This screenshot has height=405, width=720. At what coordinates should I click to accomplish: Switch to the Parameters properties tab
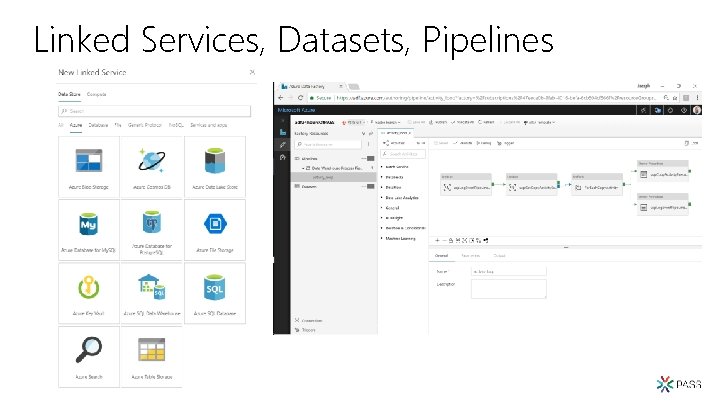coord(471,255)
